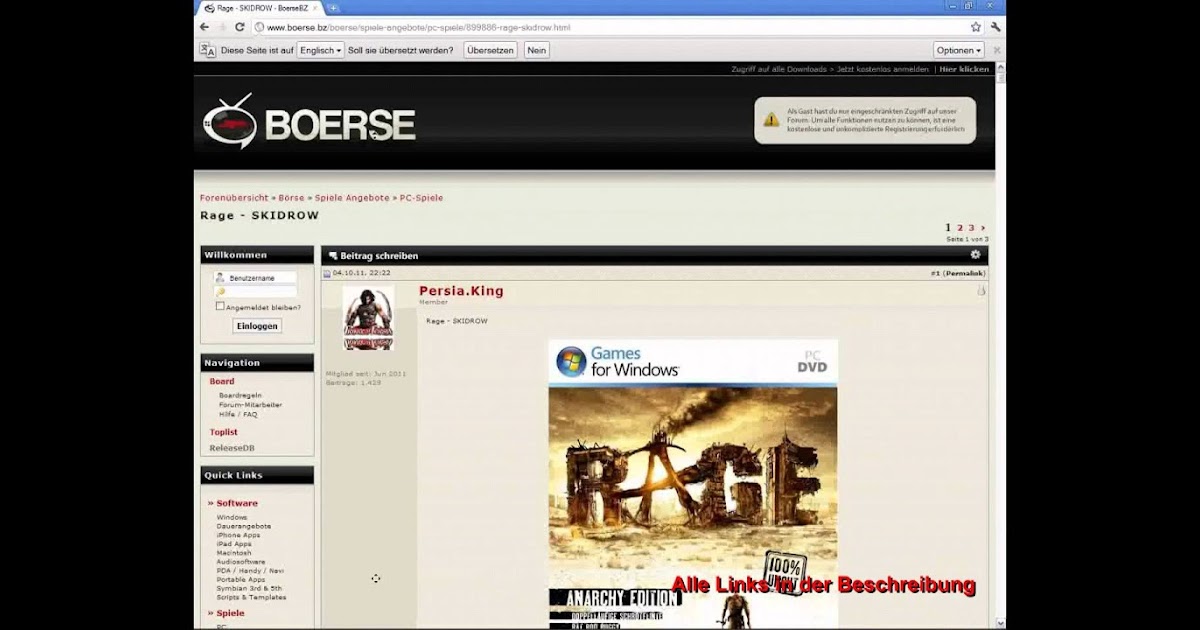Go to next page with the arrow

pyautogui.click(x=983, y=228)
